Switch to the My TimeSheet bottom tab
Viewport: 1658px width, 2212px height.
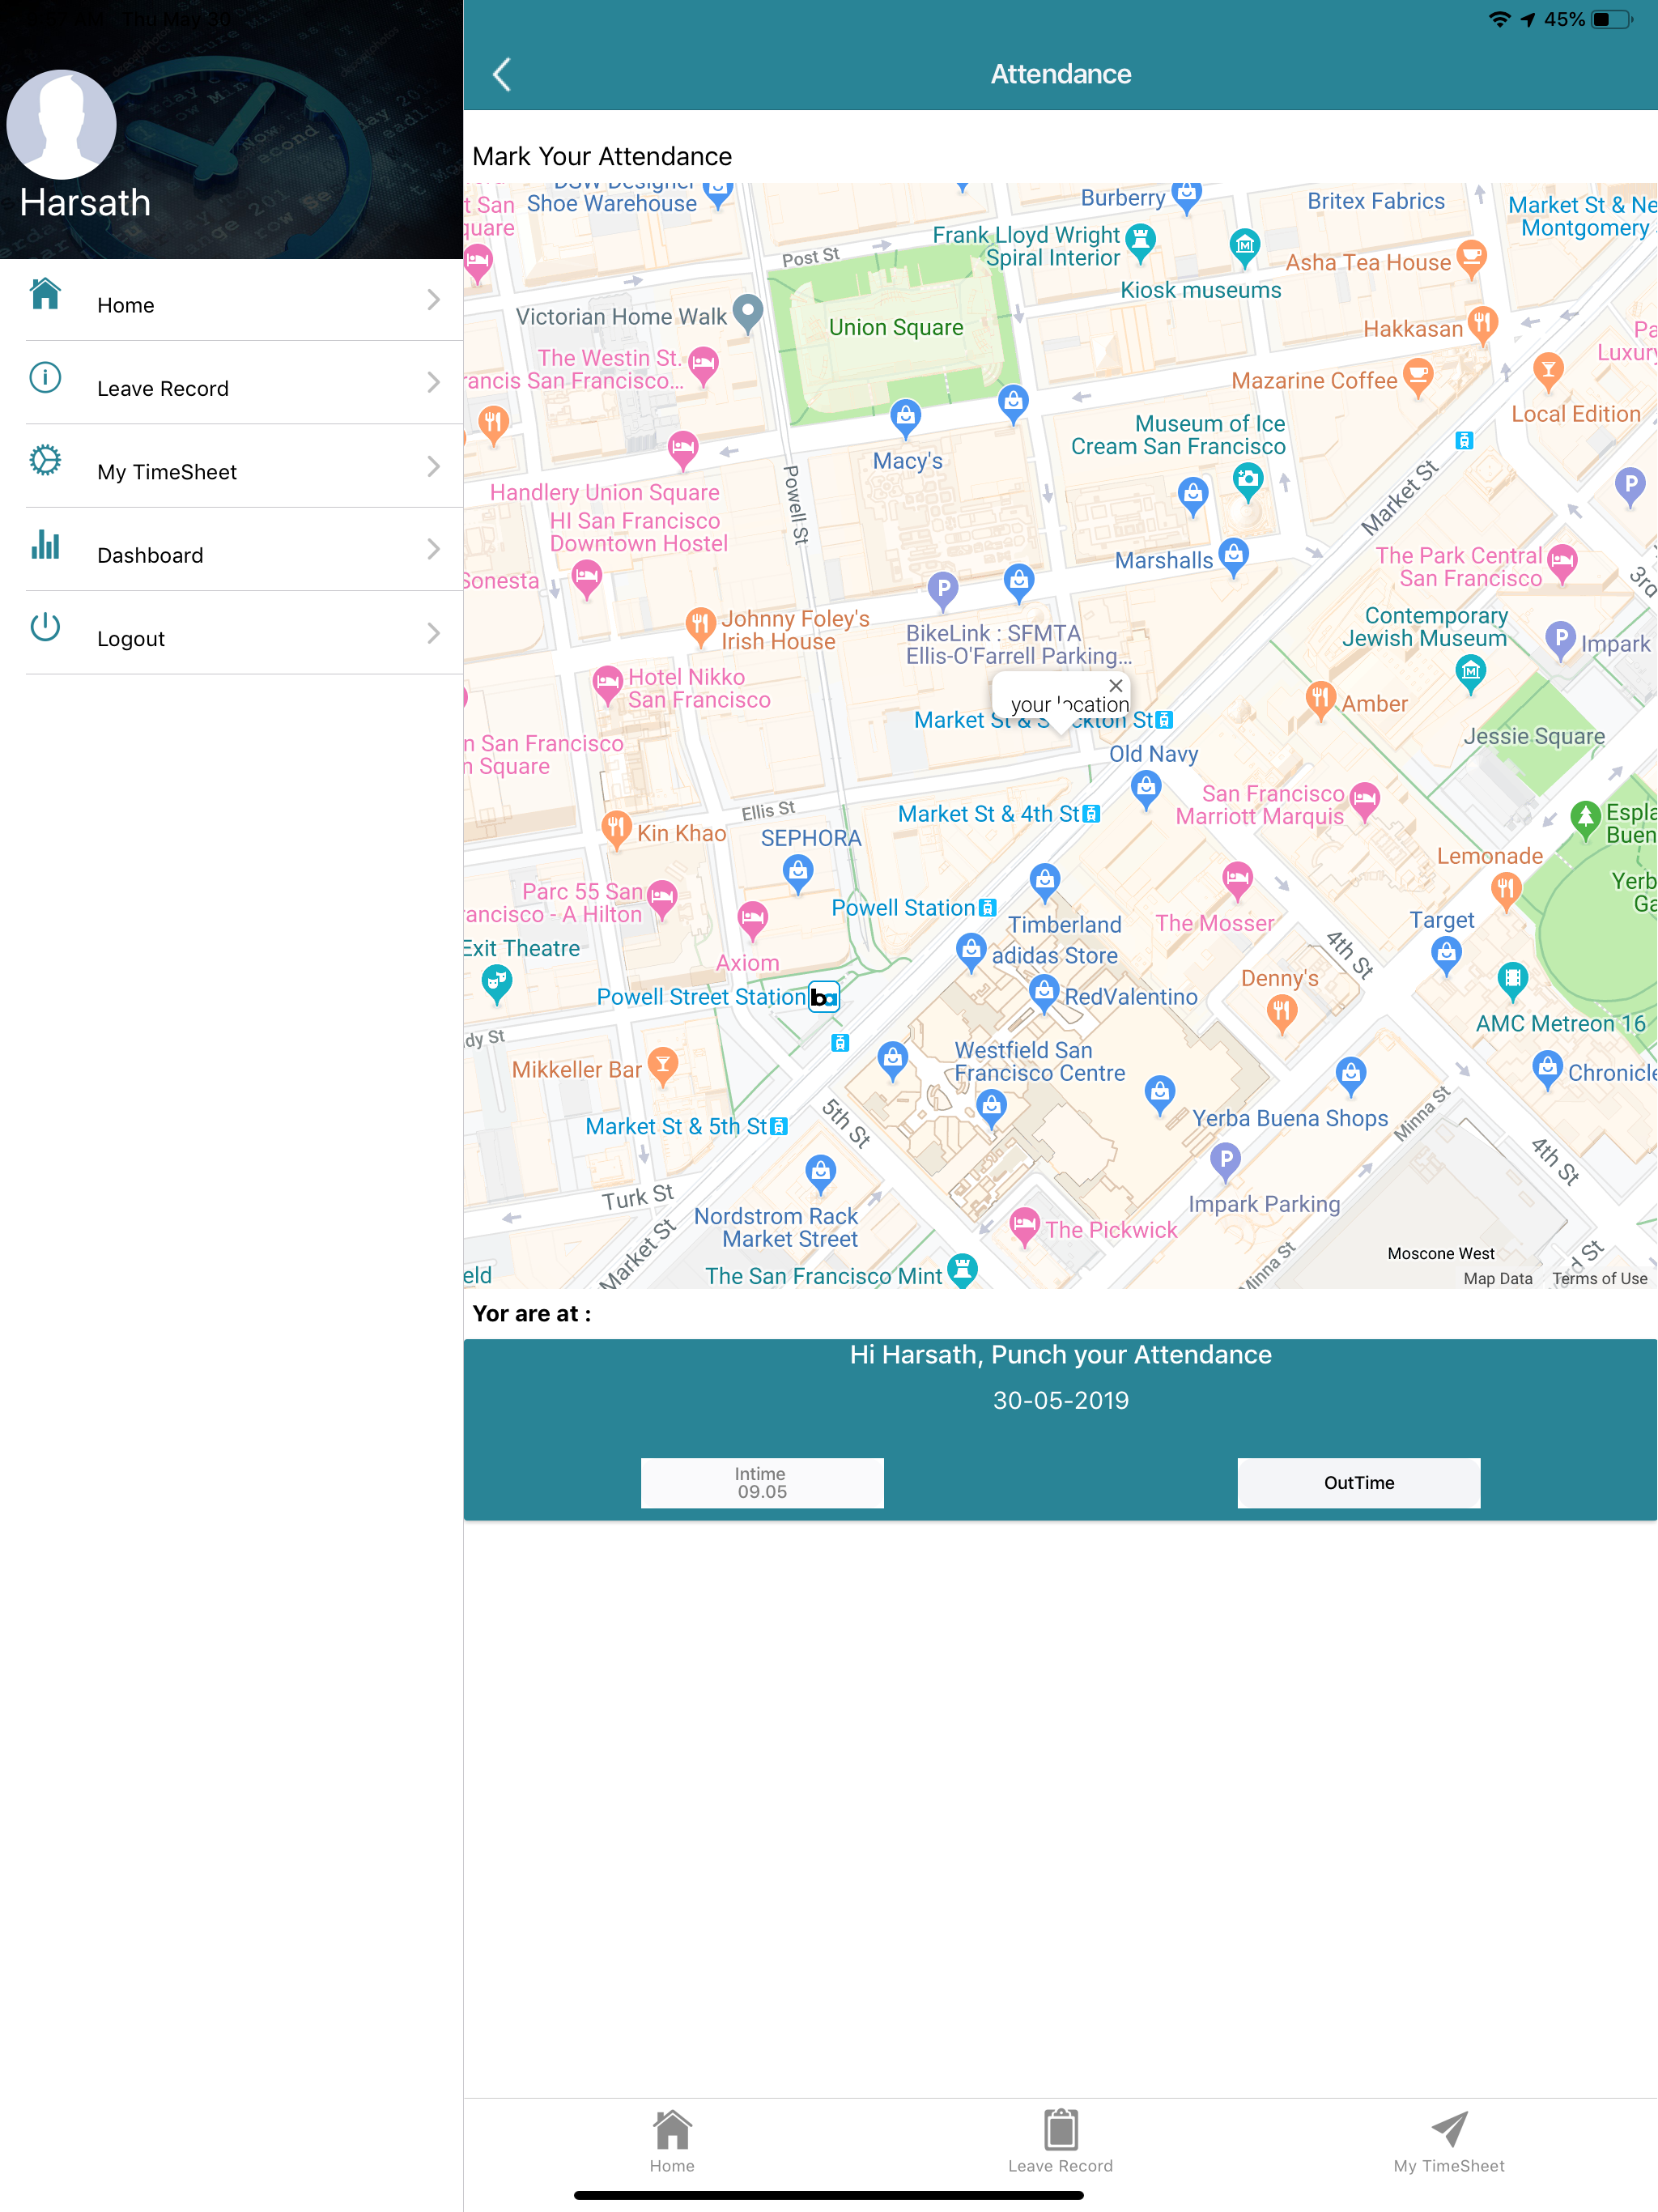click(x=1449, y=2142)
